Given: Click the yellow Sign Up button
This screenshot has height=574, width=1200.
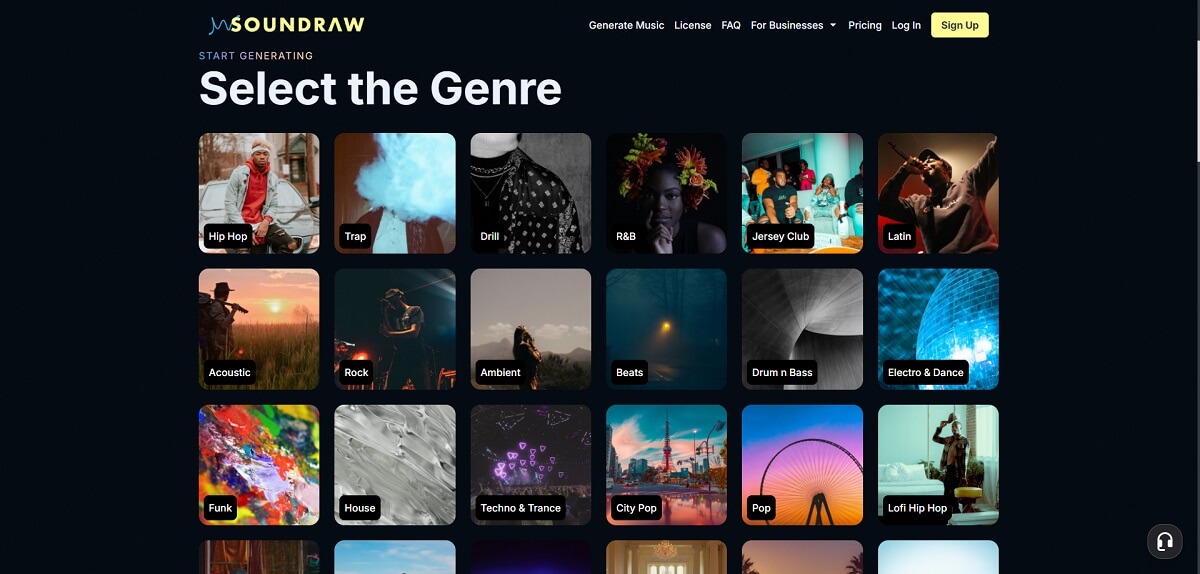Looking at the screenshot, I should pos(960,25).
